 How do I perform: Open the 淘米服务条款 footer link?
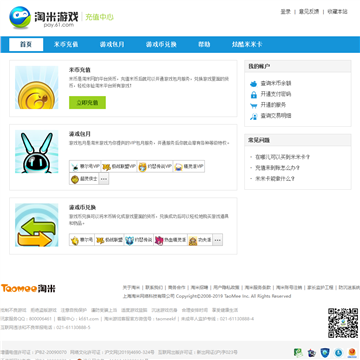(x=258, y=288)
